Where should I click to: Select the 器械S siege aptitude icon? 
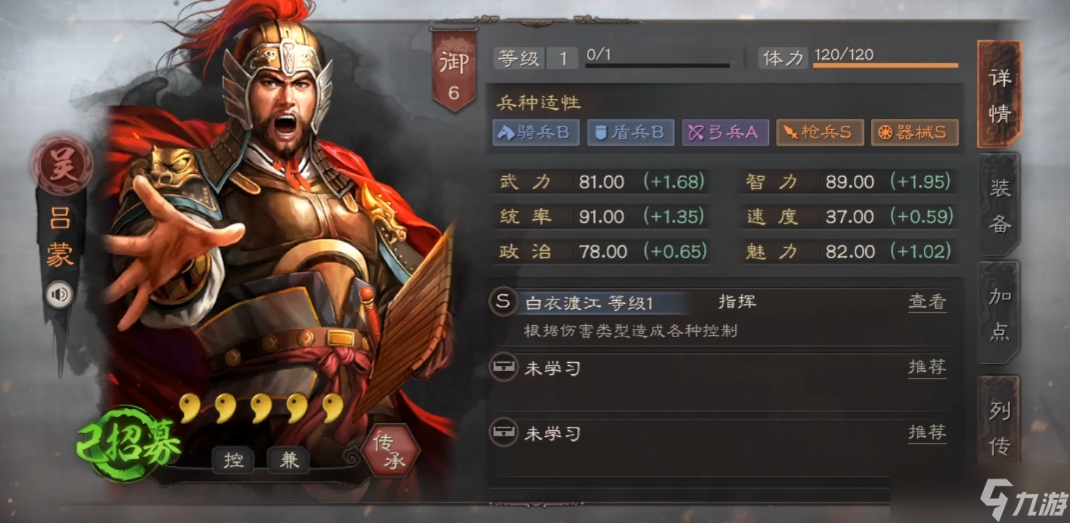tap(914, 132)
